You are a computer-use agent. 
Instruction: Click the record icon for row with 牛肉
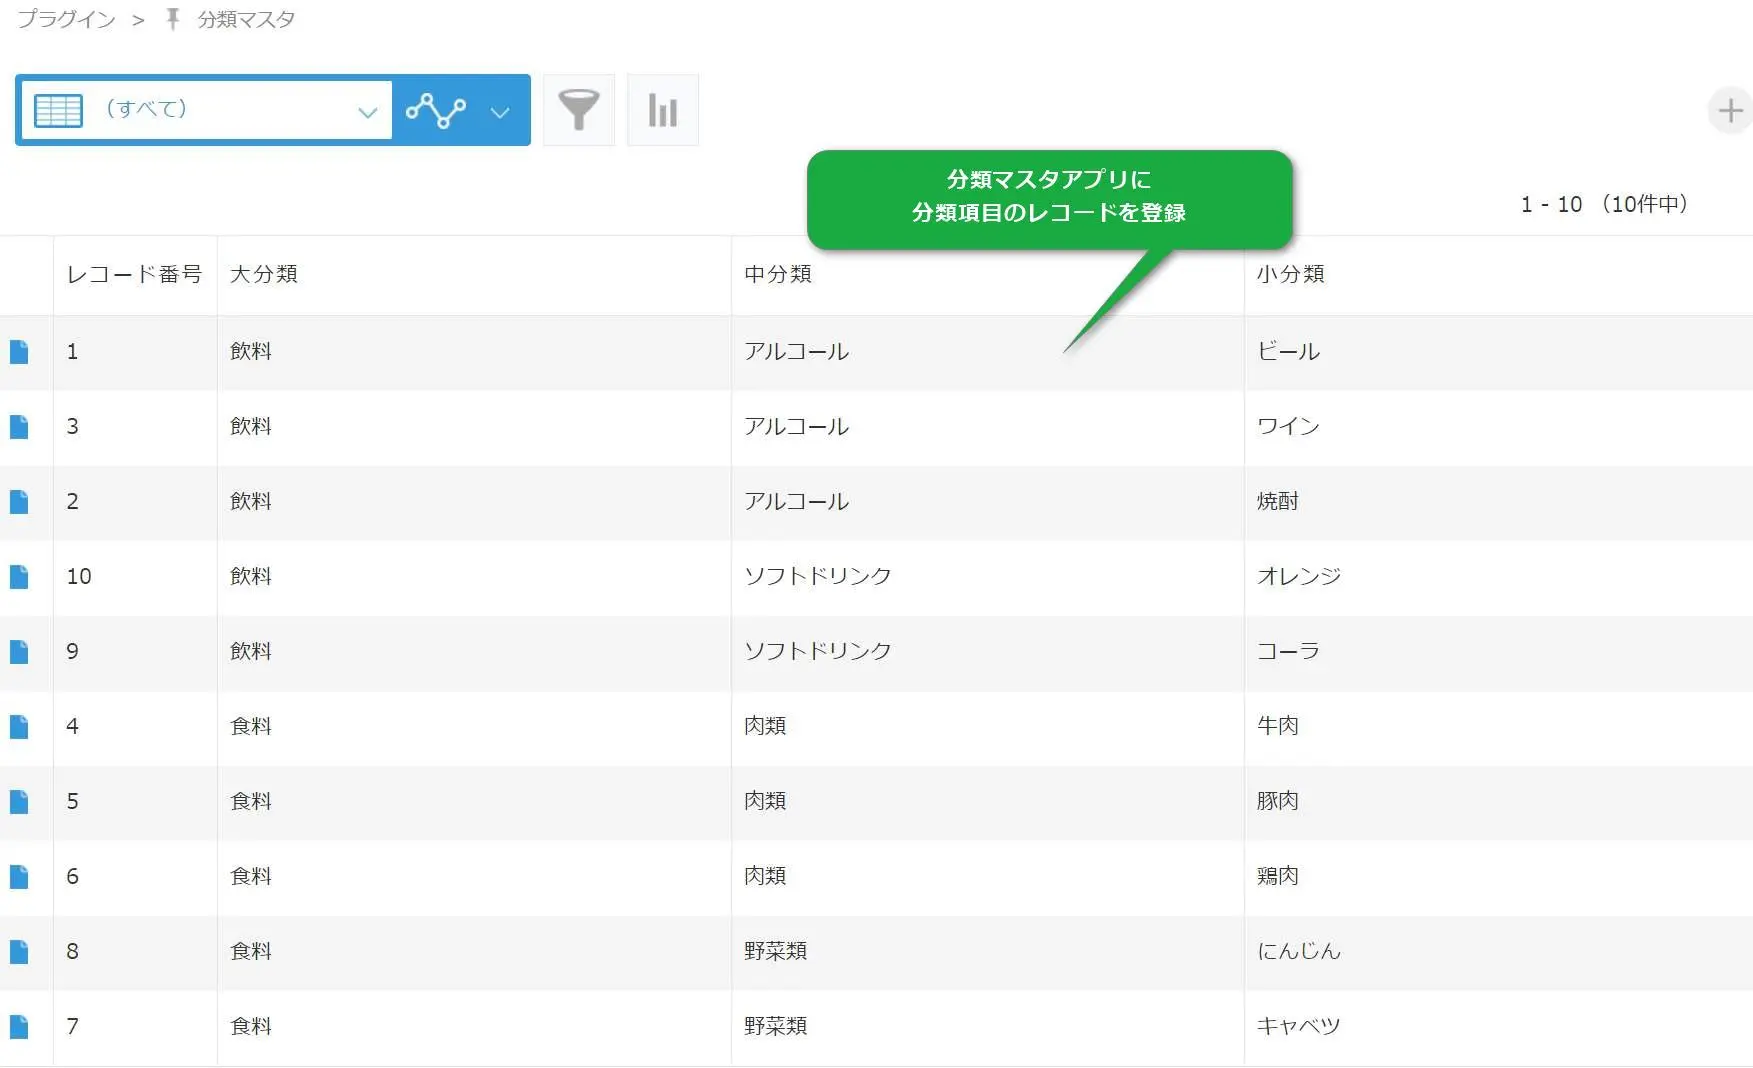click(x=22, y=727)
